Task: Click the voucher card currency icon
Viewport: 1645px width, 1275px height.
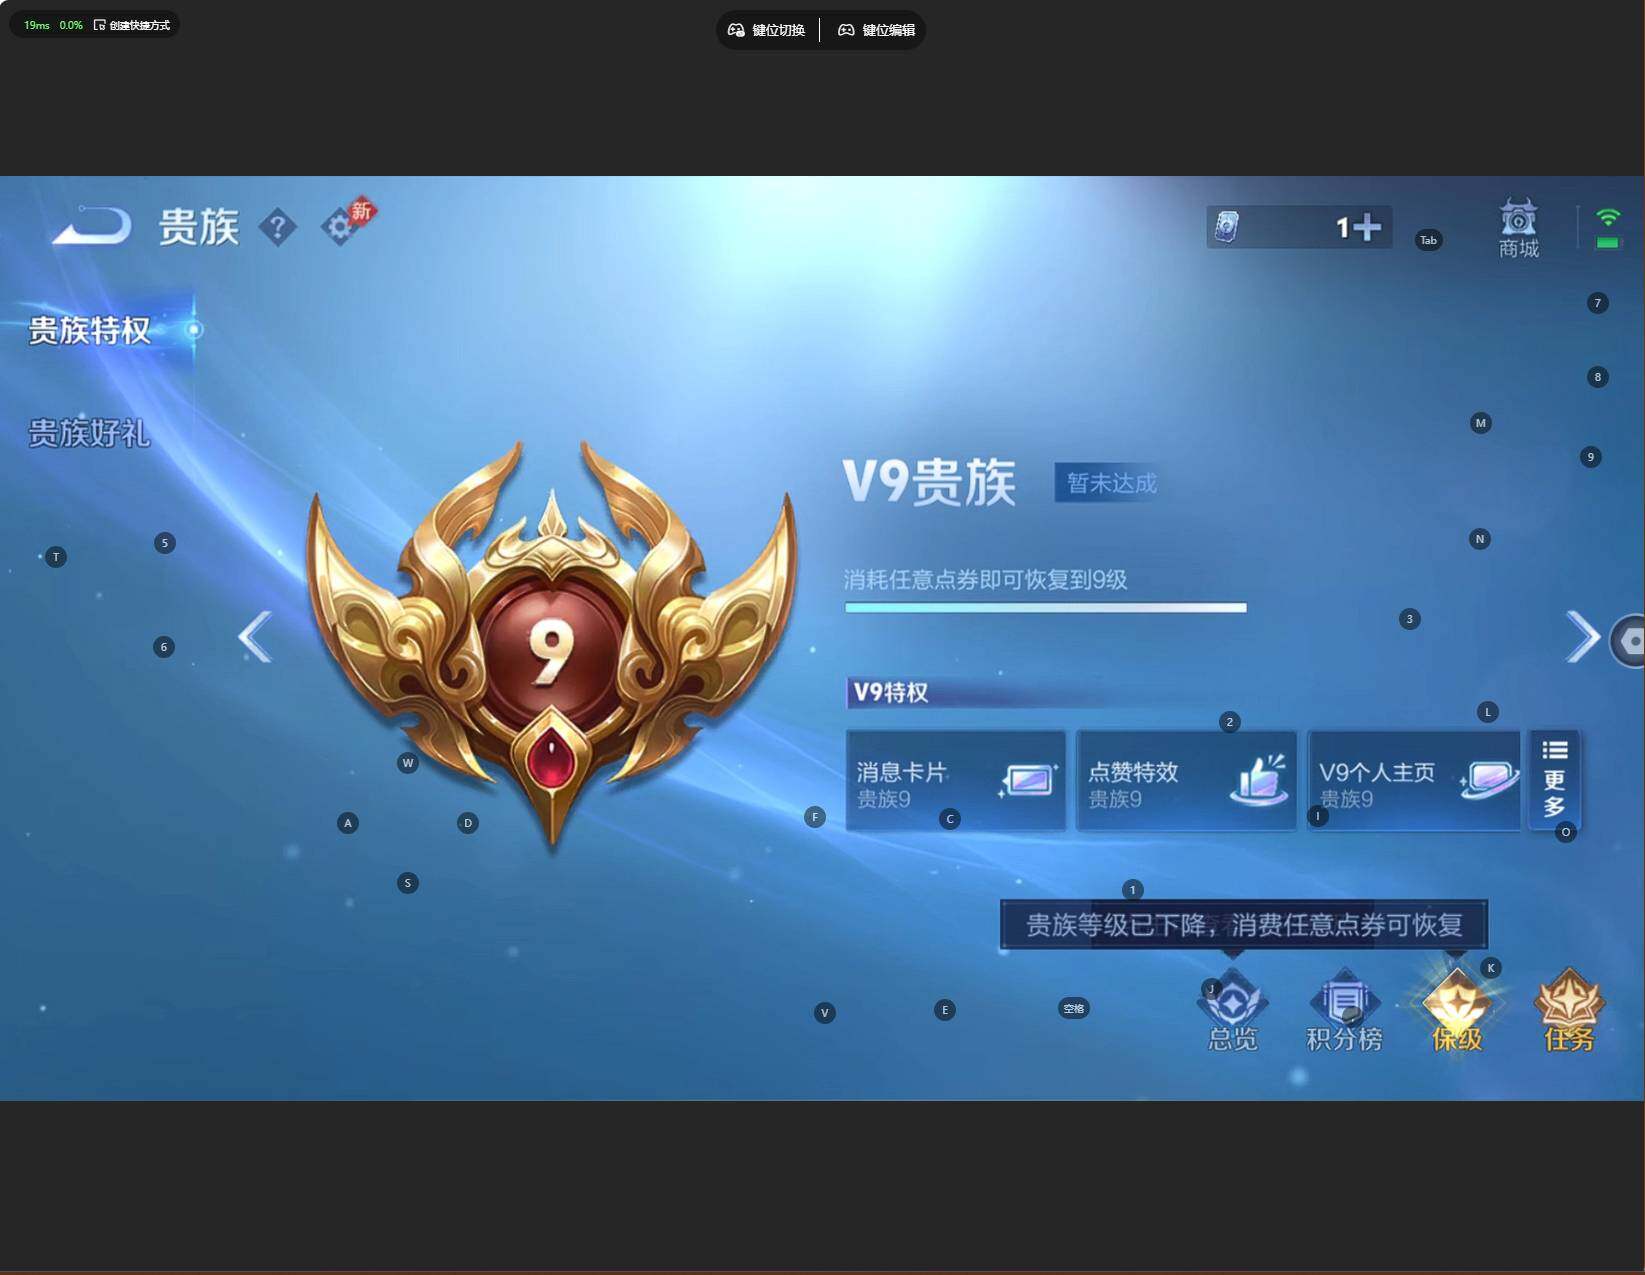Action: (1227, 227)
